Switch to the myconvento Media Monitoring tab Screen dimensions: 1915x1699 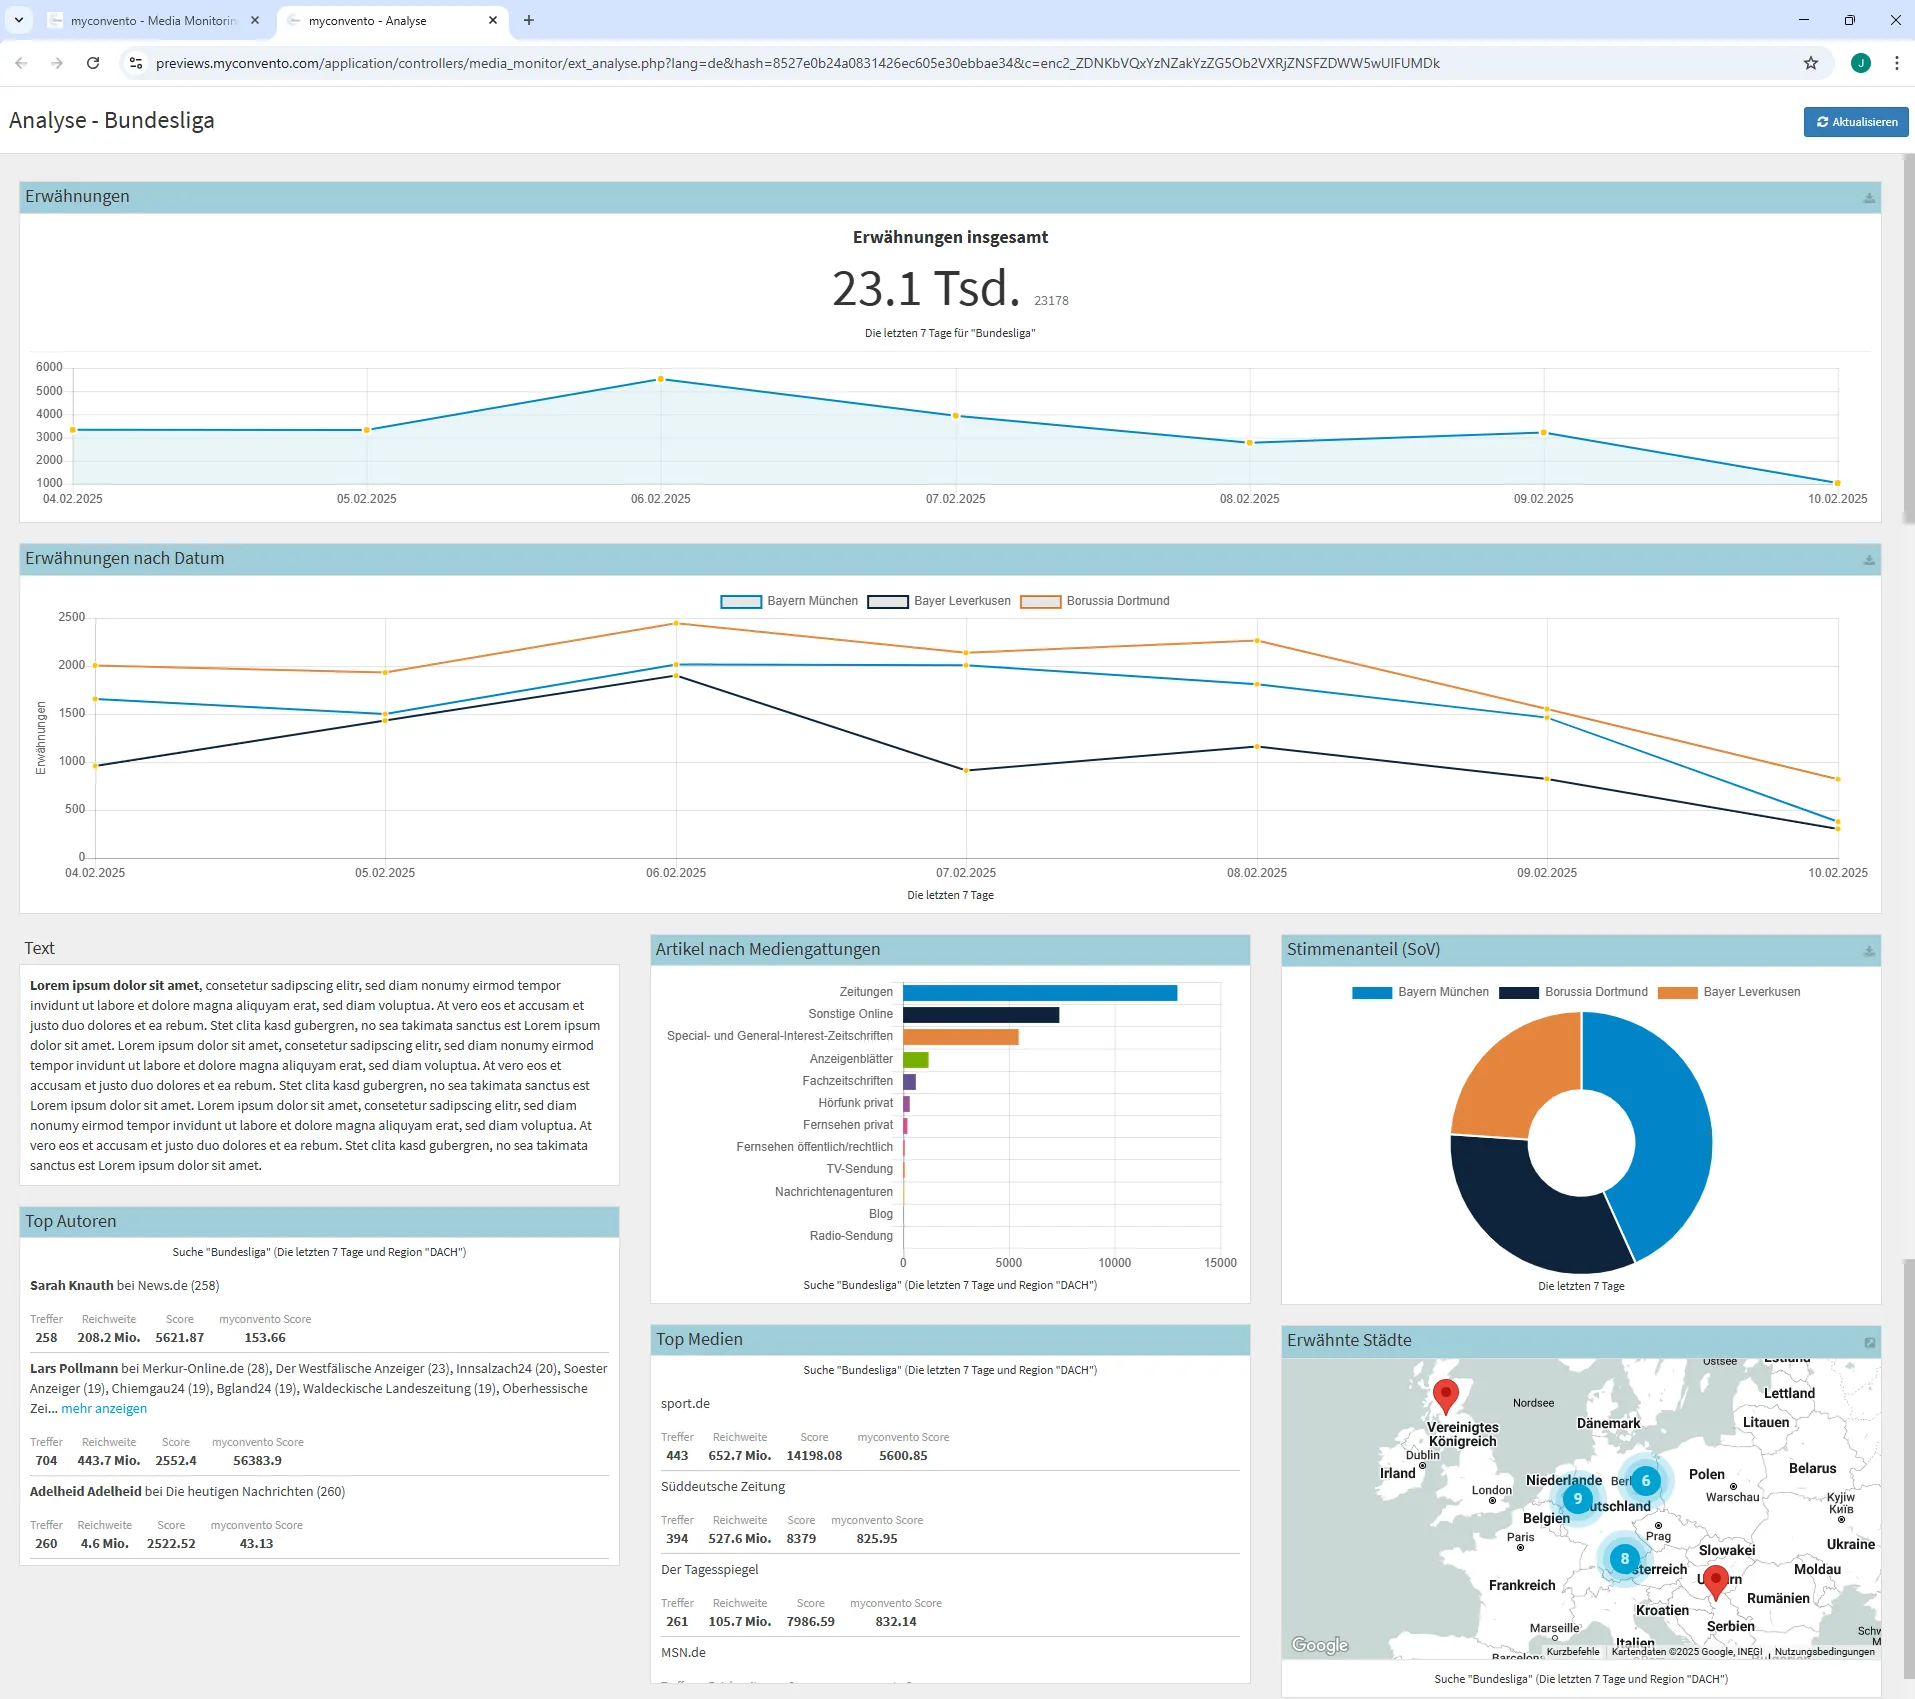pyautogui.click(x=150, y=20)
